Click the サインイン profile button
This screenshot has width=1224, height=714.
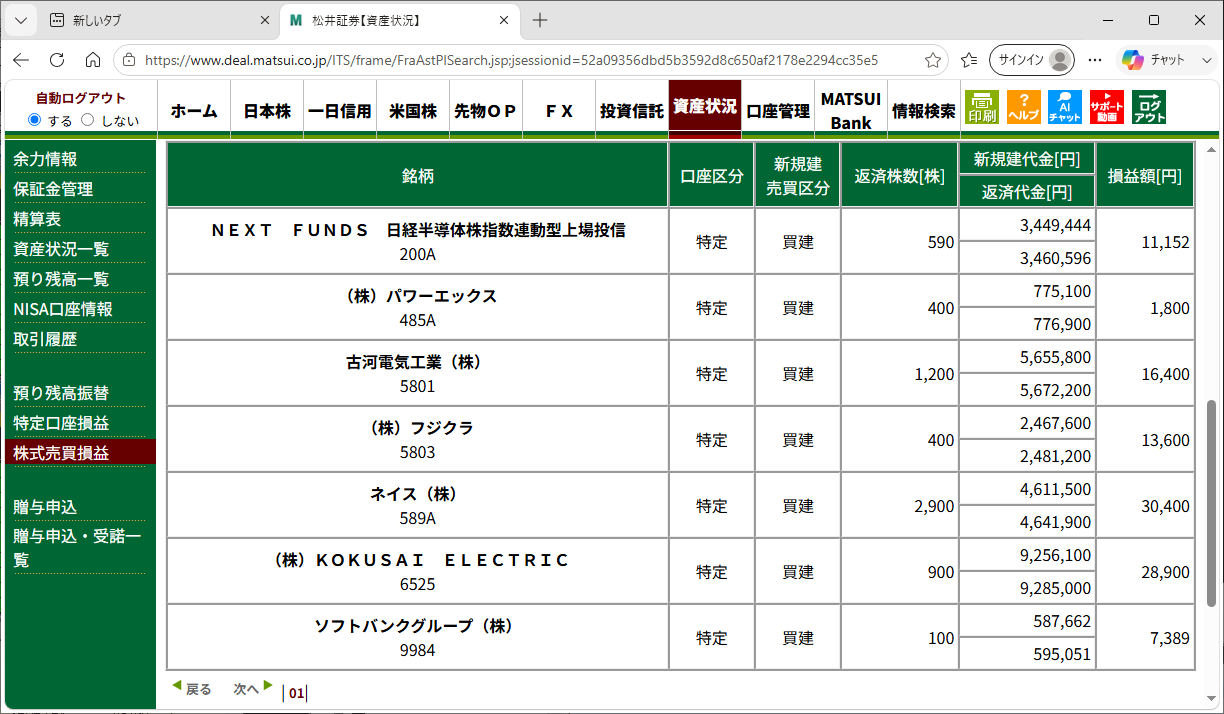(1032, 60)
